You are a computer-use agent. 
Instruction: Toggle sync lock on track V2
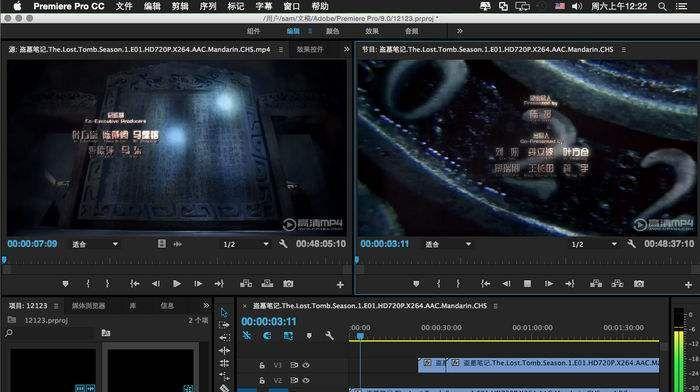(x=294, y=380)
